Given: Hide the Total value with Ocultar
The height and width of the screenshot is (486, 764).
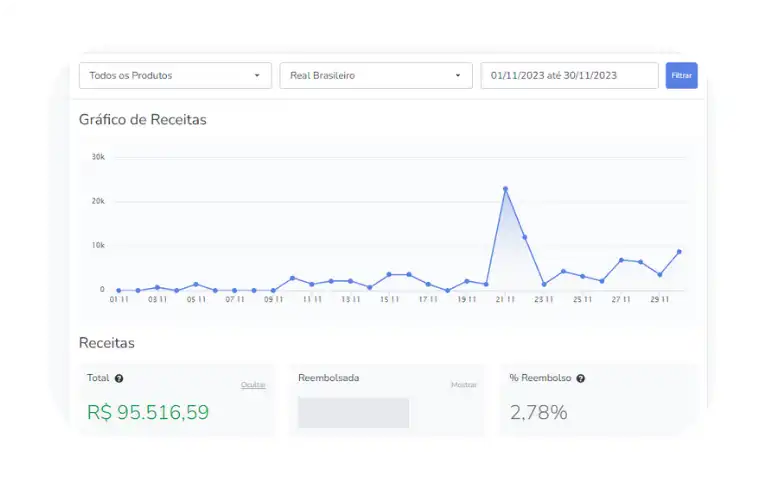Looking at the screenshot, I should [x=253, y=385].
